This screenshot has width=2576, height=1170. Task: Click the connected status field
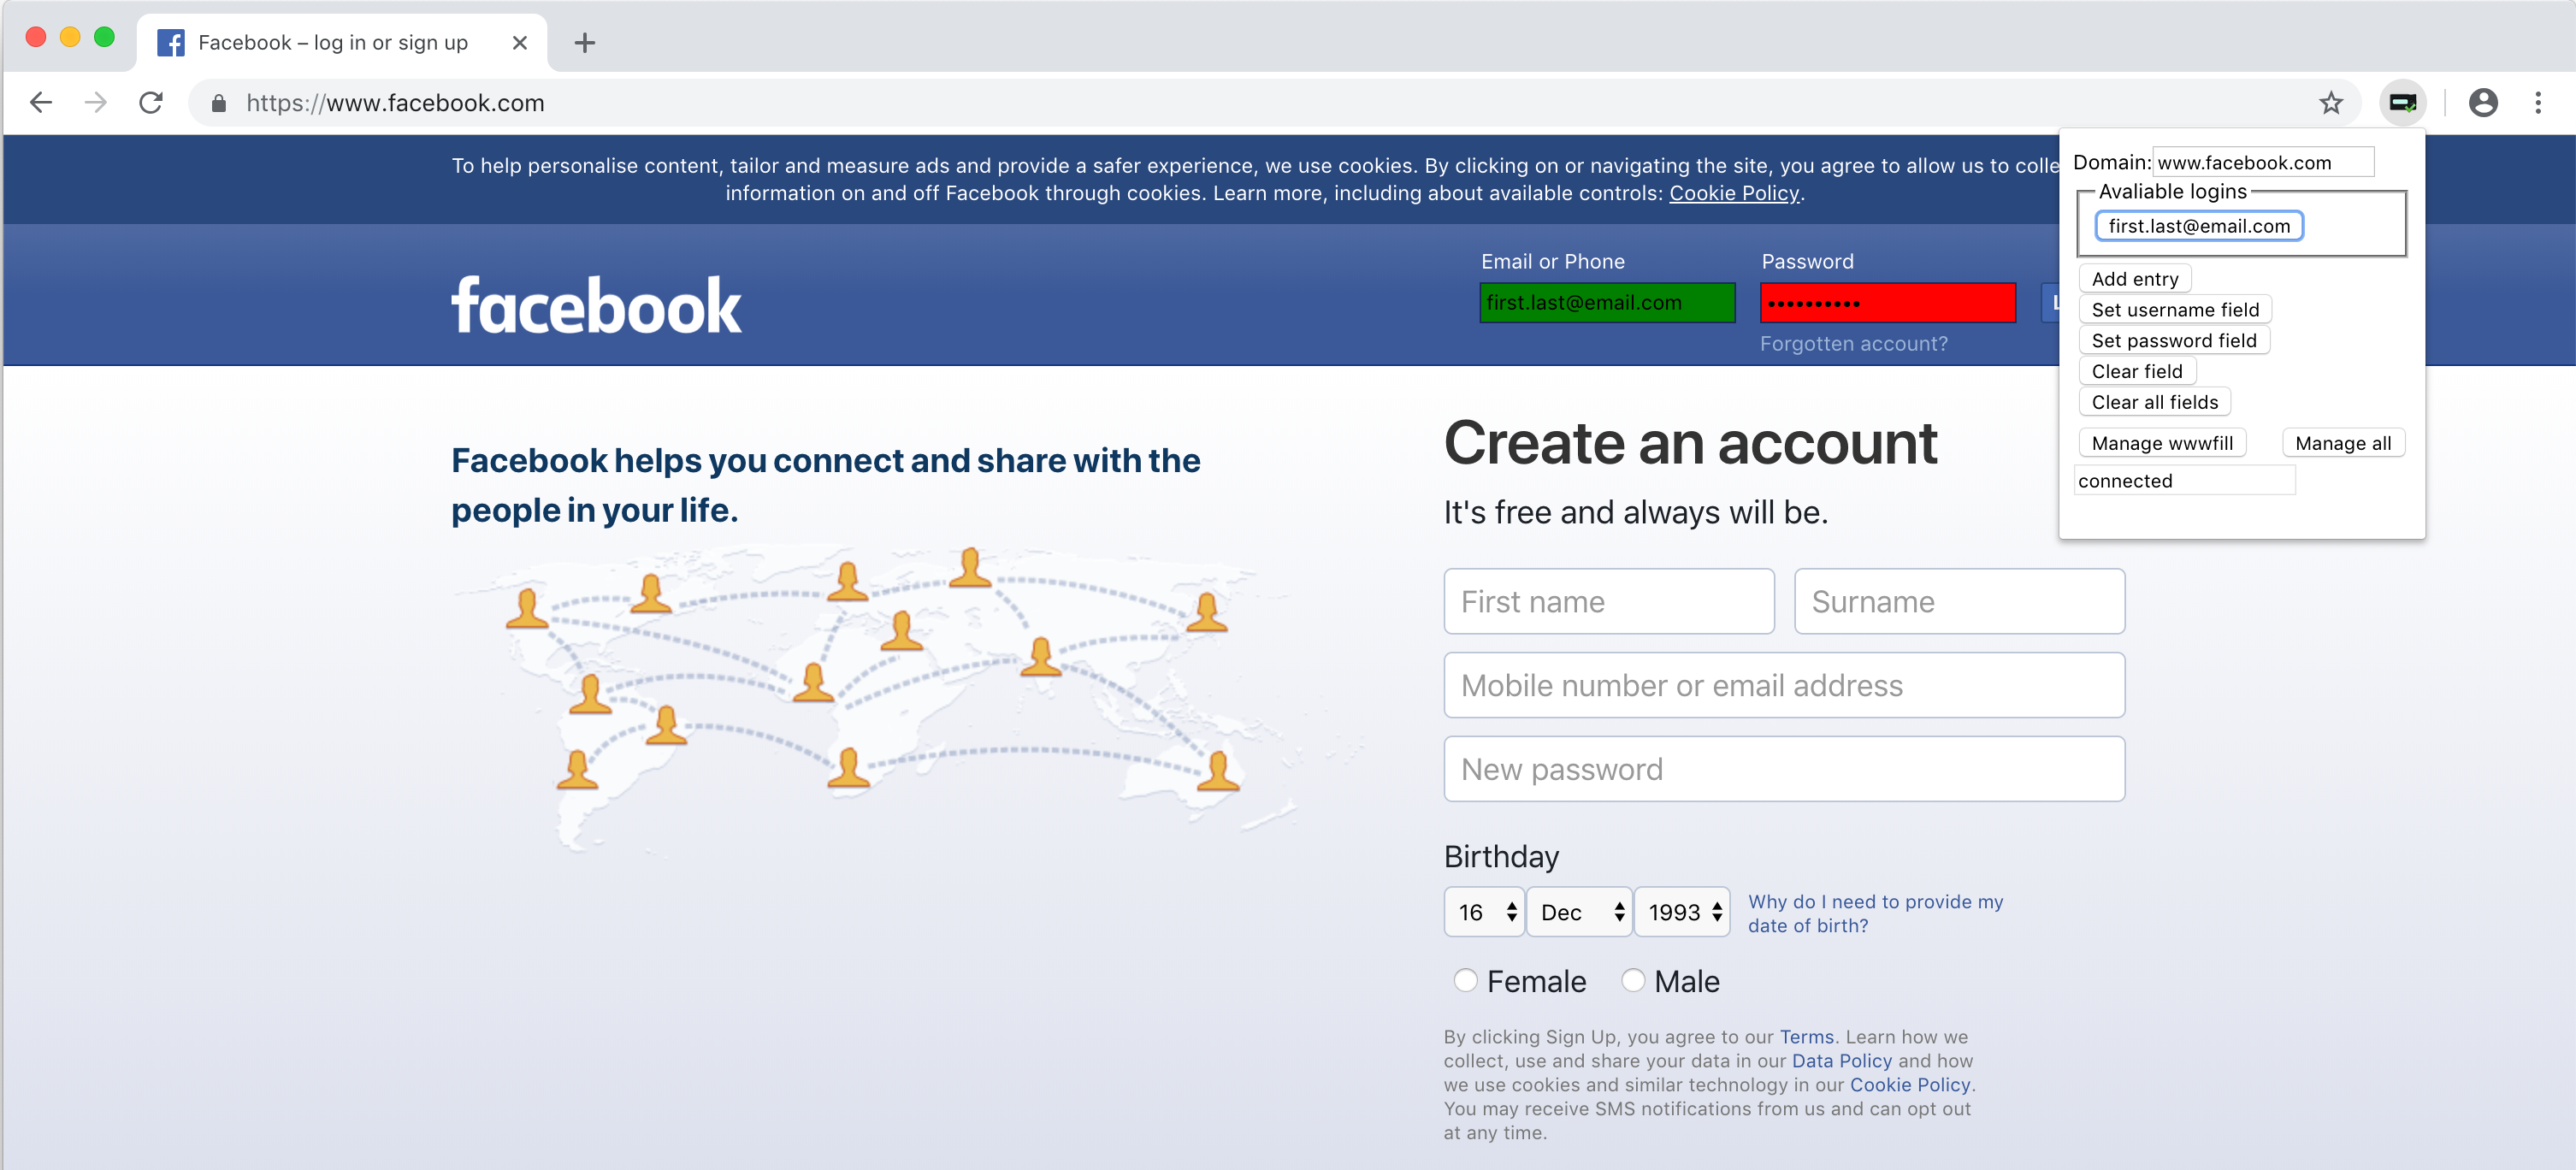coord(2185,481)
